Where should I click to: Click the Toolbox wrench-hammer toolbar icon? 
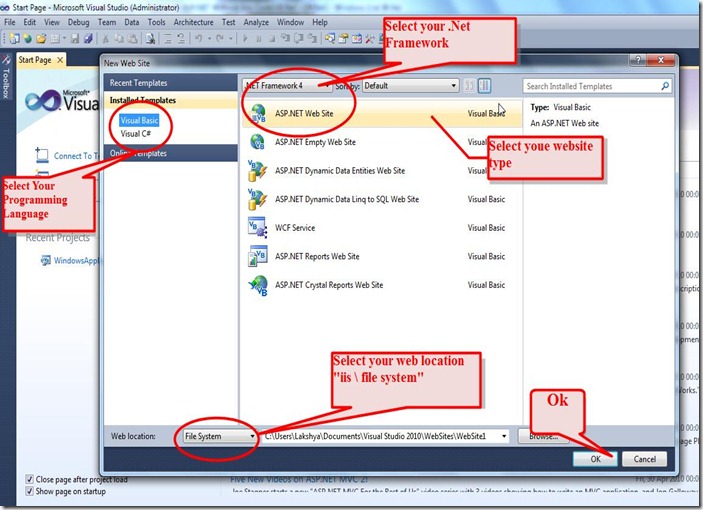370,39
